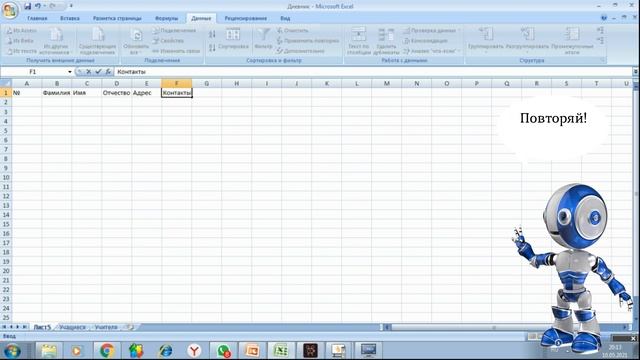
Task: Open Подключения in the ribbon
Action: (x=174, y=31)
